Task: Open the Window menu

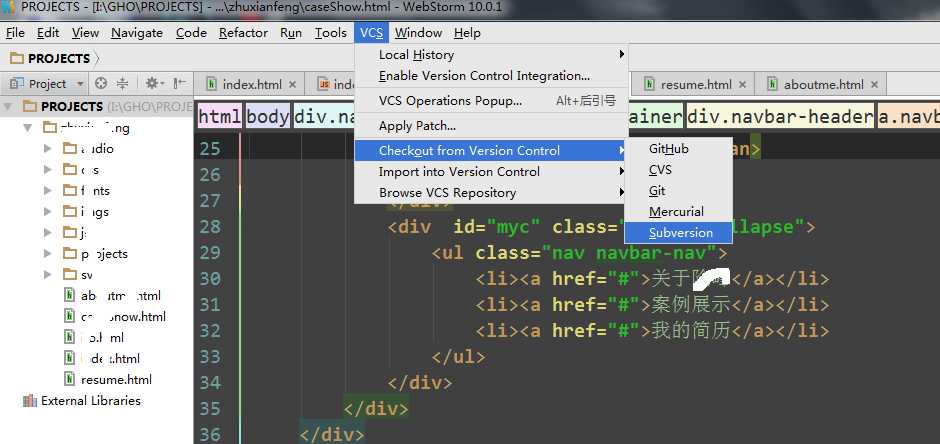Action: coord(418,33)
